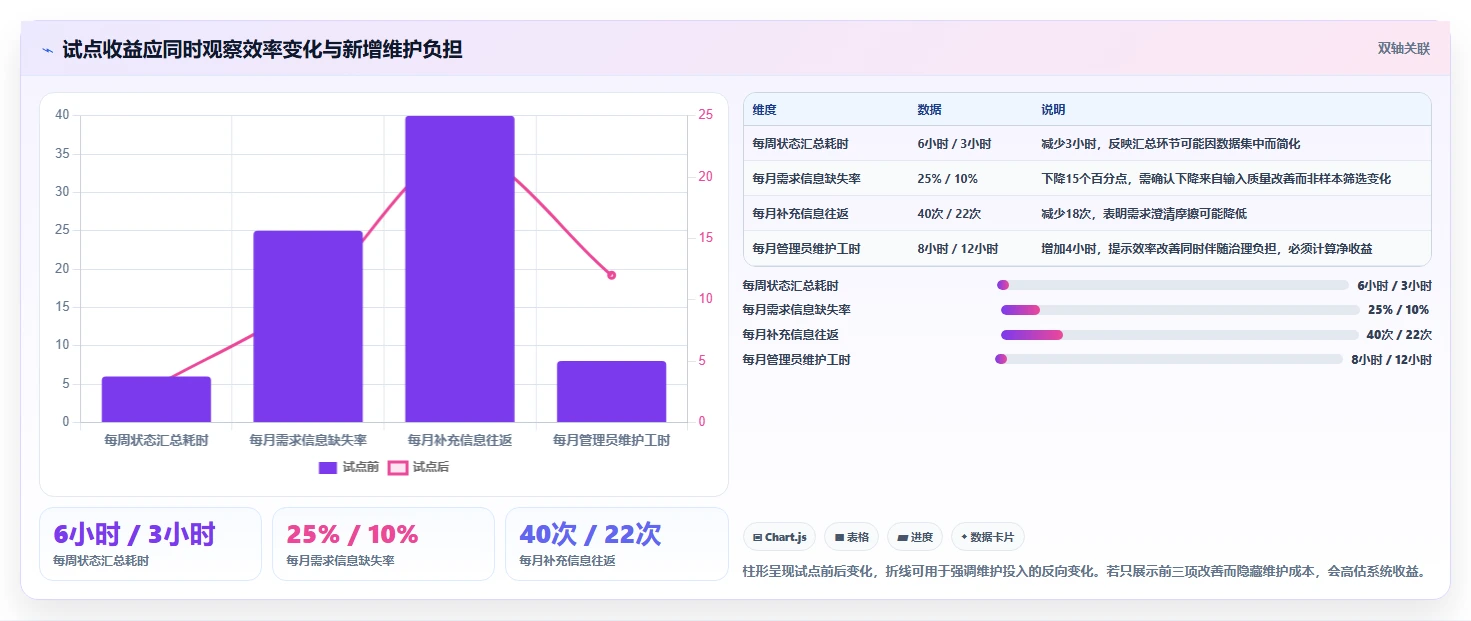This screenshot has width=1471, height=621.
Task: Click the purple bar for 每月需求信息缺失率
Action: click(x=308, y=326)
